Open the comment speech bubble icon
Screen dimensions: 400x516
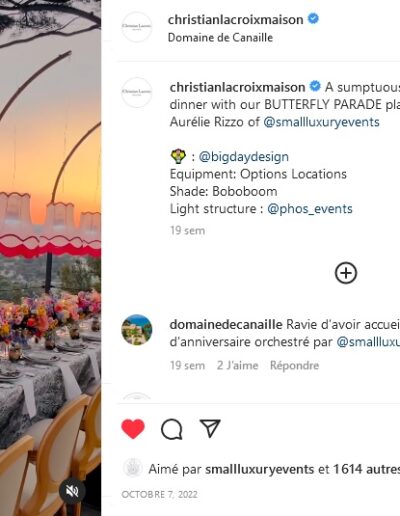[172, 429]
